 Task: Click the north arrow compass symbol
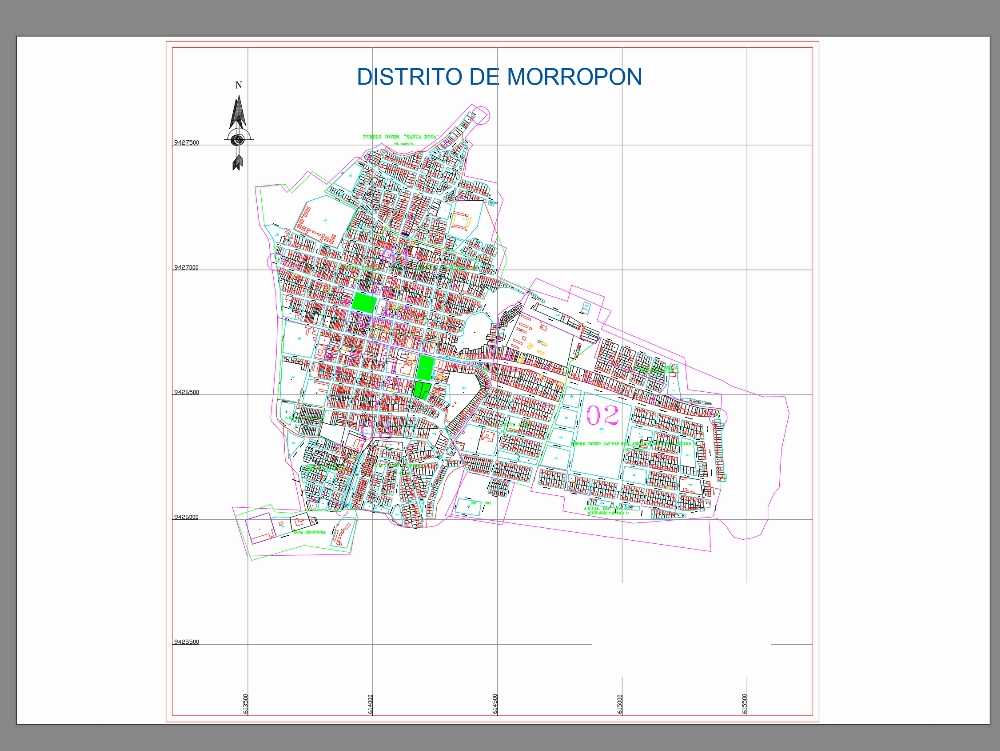click(238, 133)
